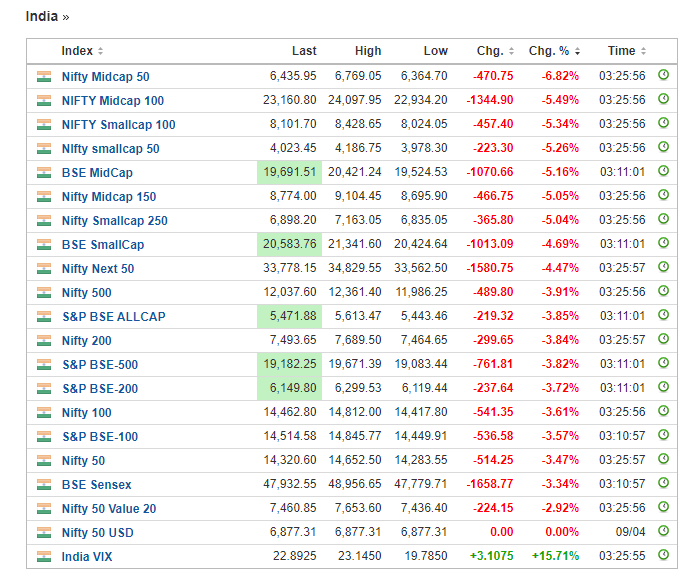685x579 pixels.
Task: Click clock icon in S&P BSE ALLCAP row
Action: (x=663, y=315)
